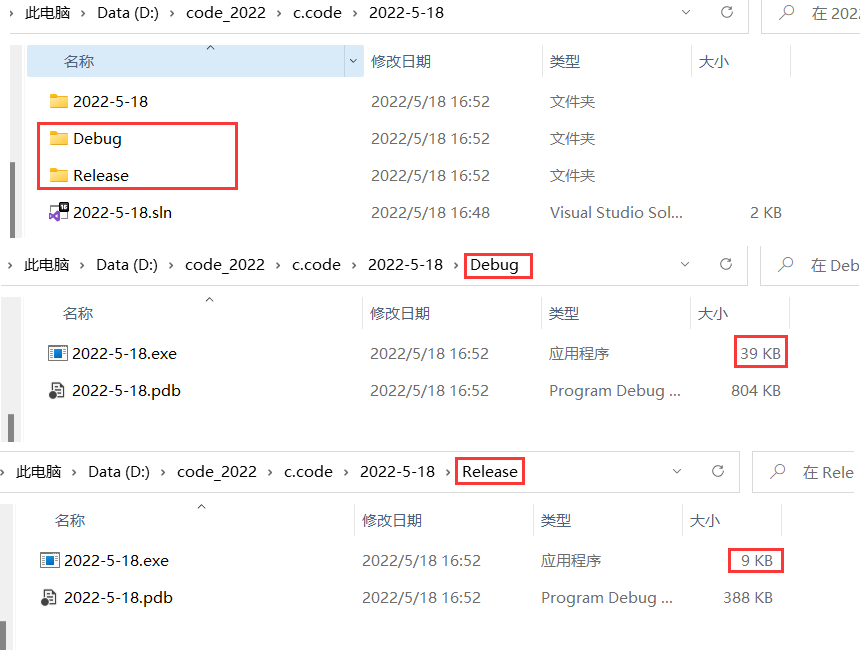Viewport: 861px width, 657px height.
Task: Select the Debug folder name
Action: pyautogui.click(x=97, y=139)
